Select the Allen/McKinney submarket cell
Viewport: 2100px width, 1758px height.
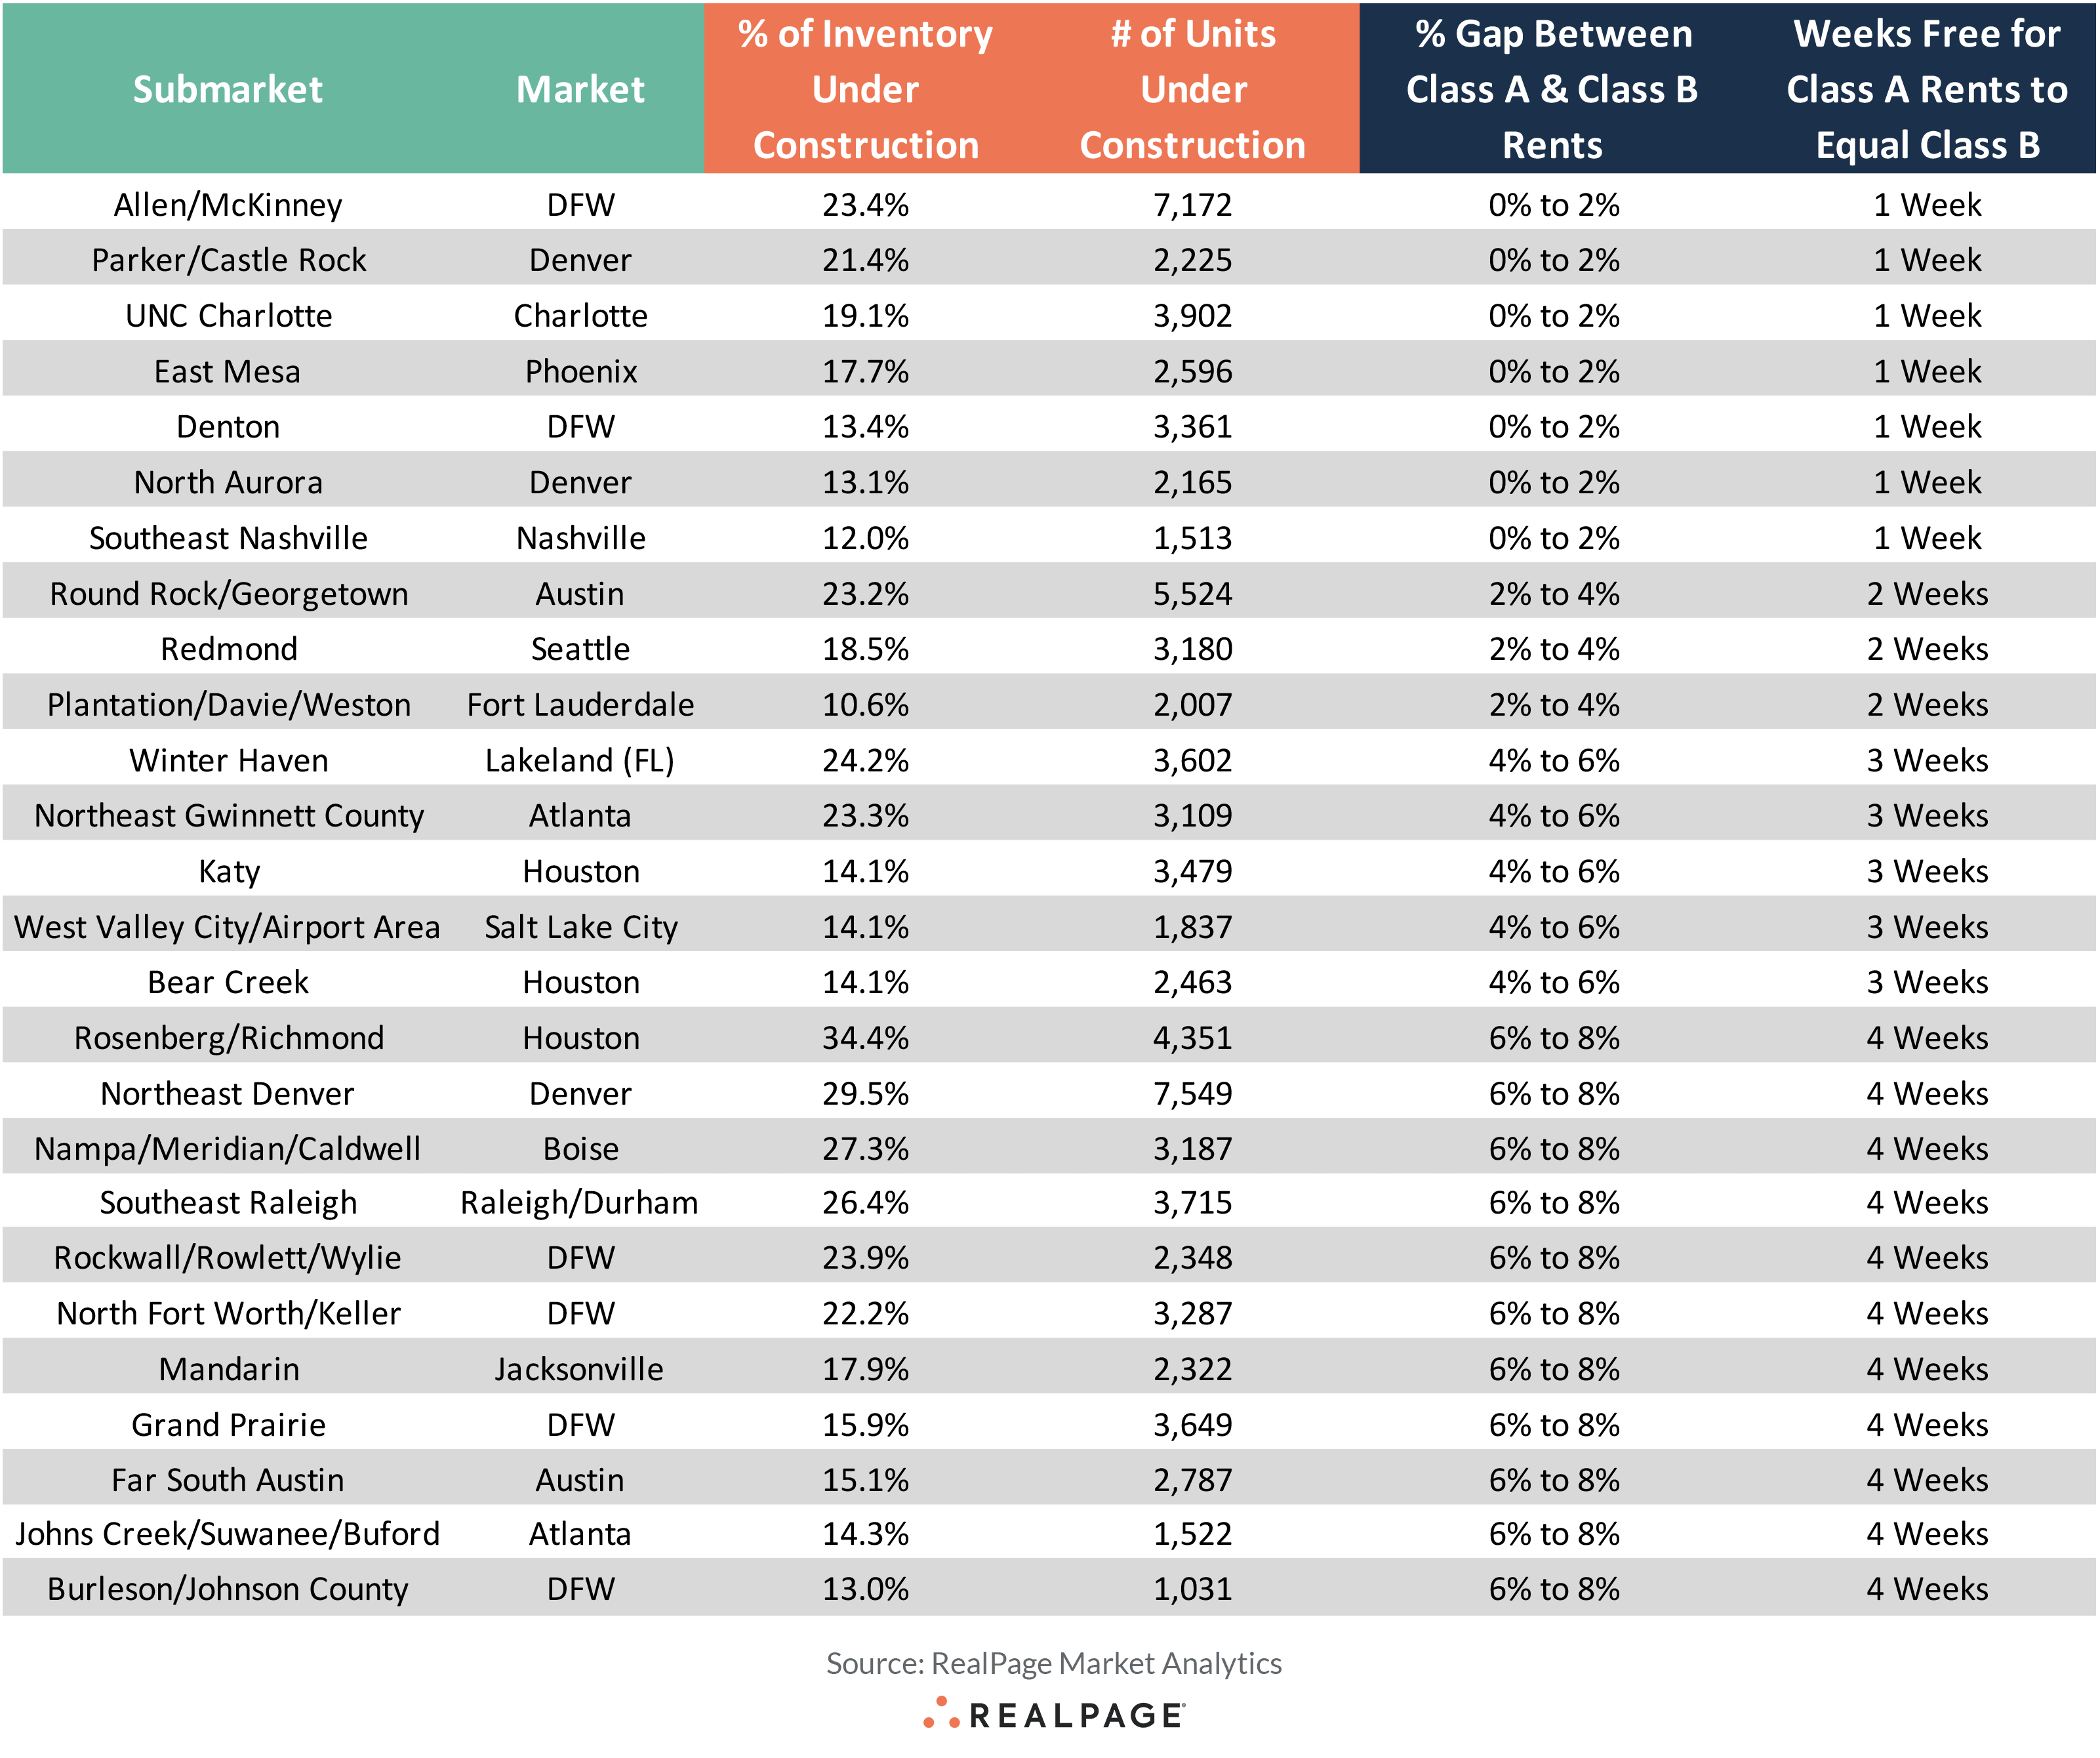coord(228,205)
